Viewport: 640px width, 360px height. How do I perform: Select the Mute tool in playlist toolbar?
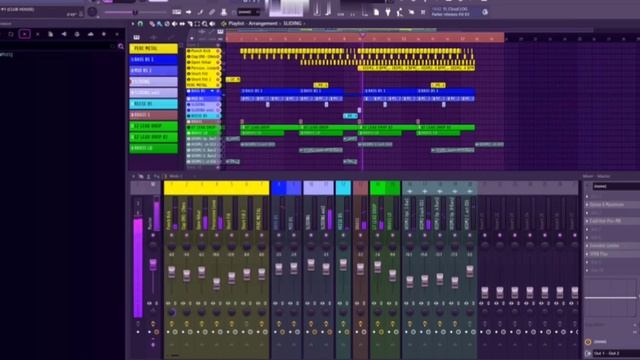click(175, 24)
